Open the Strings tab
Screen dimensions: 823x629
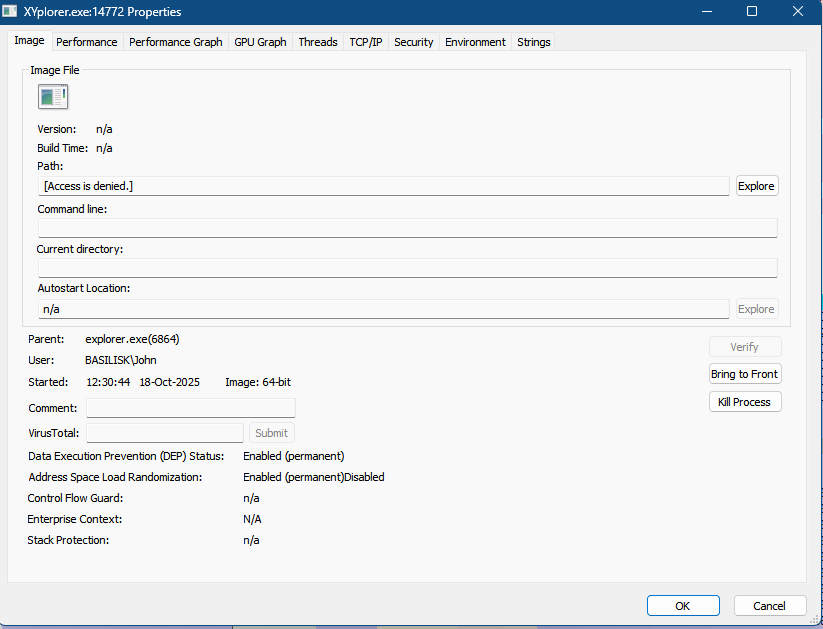click(533, 42)
